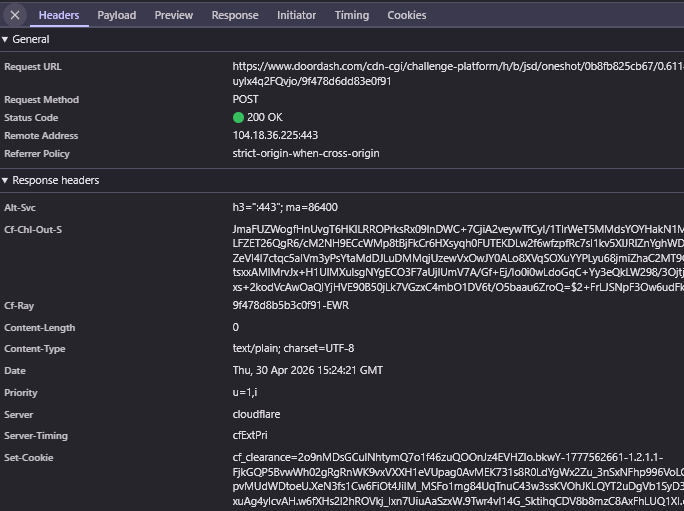The height and width of the screenshot is (511, 684).
Task: Click the Status Code label
Action: coord(31,118)
